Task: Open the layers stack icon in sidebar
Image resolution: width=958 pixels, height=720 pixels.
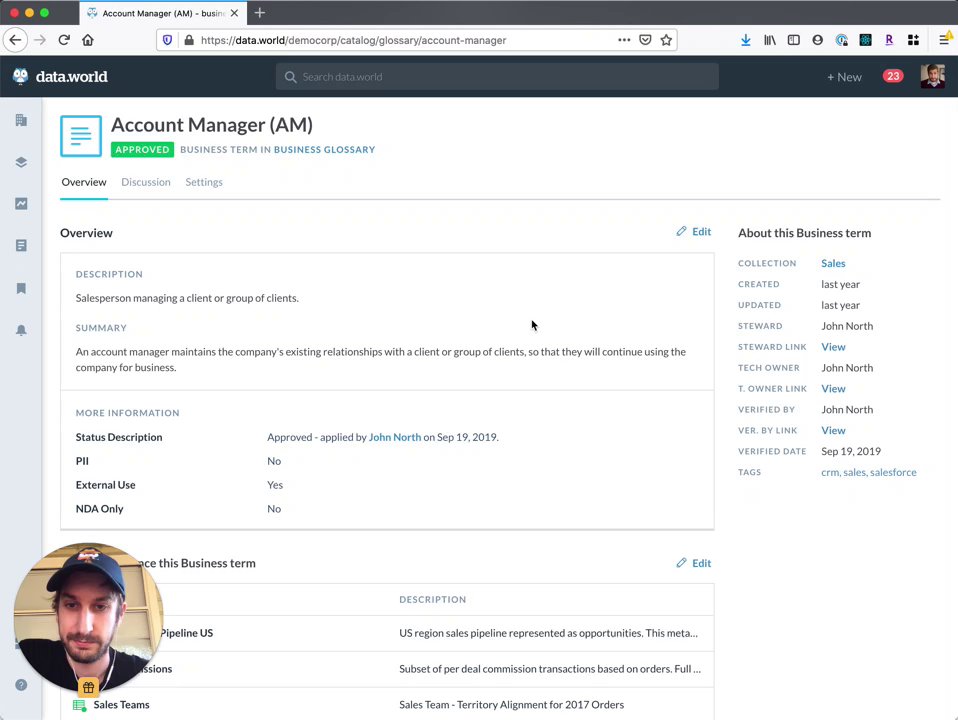Action: 21,162
